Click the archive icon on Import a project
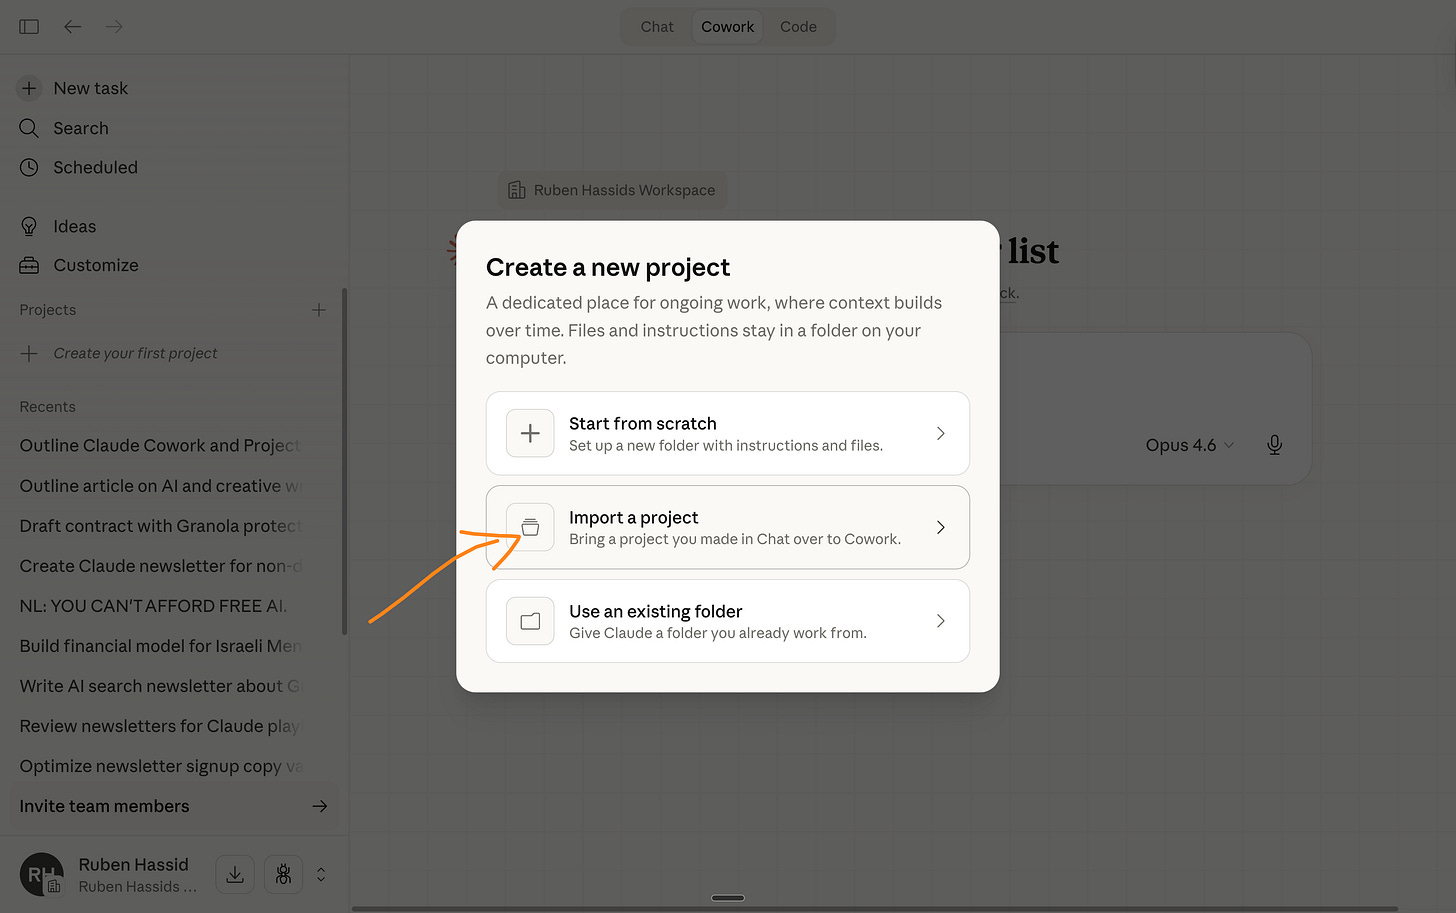The image size is (1456, 913). (530, 527)
